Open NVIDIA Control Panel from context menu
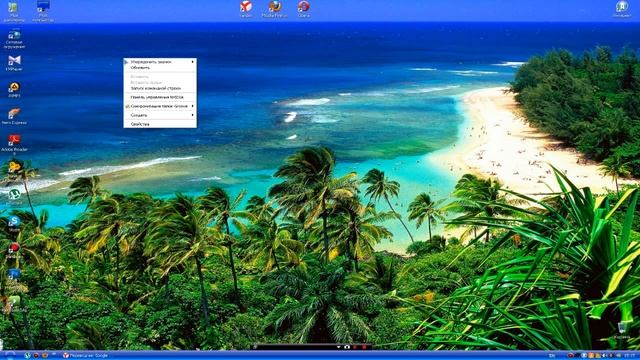Image resolution: width=640 pixels, height=360 pixels. tap(160, 97)
